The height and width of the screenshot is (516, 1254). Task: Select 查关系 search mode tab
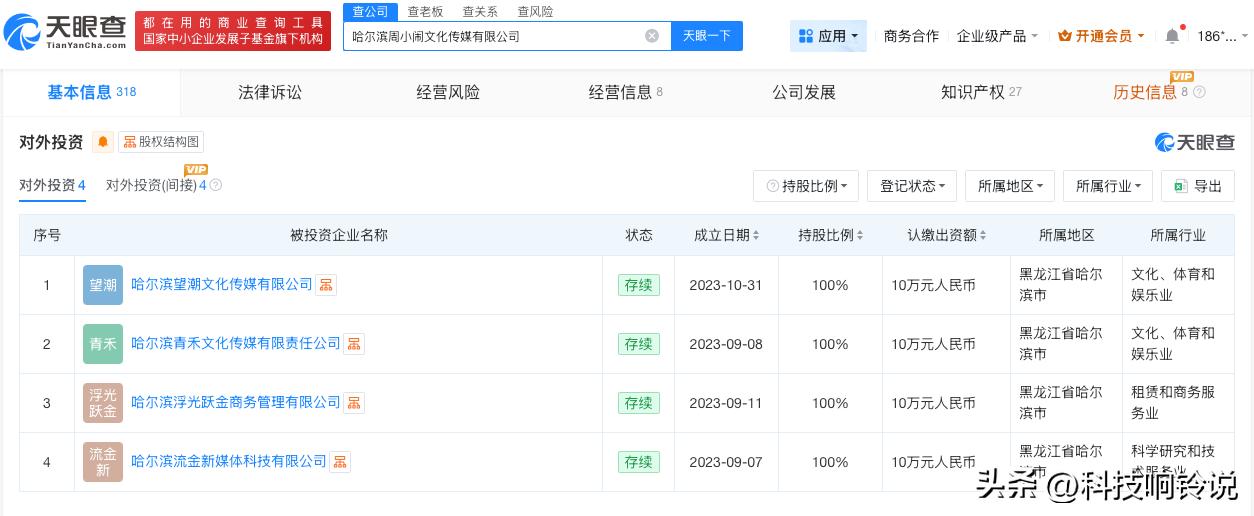pyautogui.click(x=480, y=12)
